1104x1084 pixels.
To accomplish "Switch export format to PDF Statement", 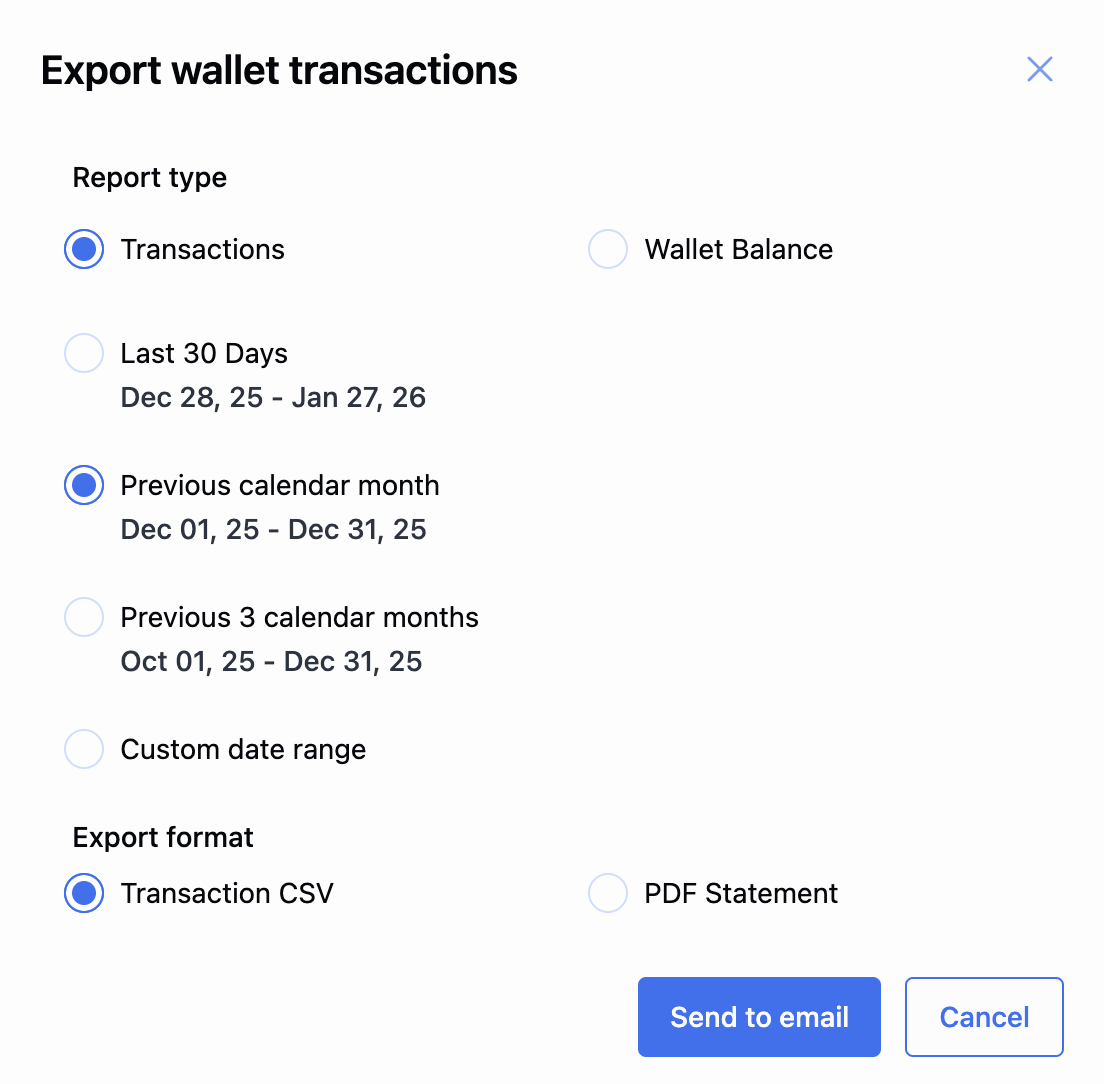I will 608,893.
